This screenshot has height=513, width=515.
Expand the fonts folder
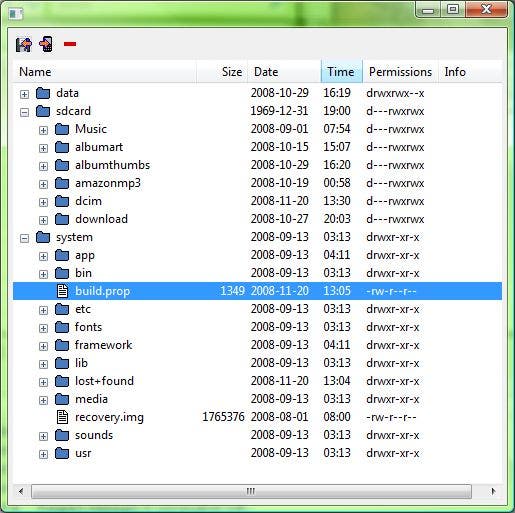click(43, 328)
